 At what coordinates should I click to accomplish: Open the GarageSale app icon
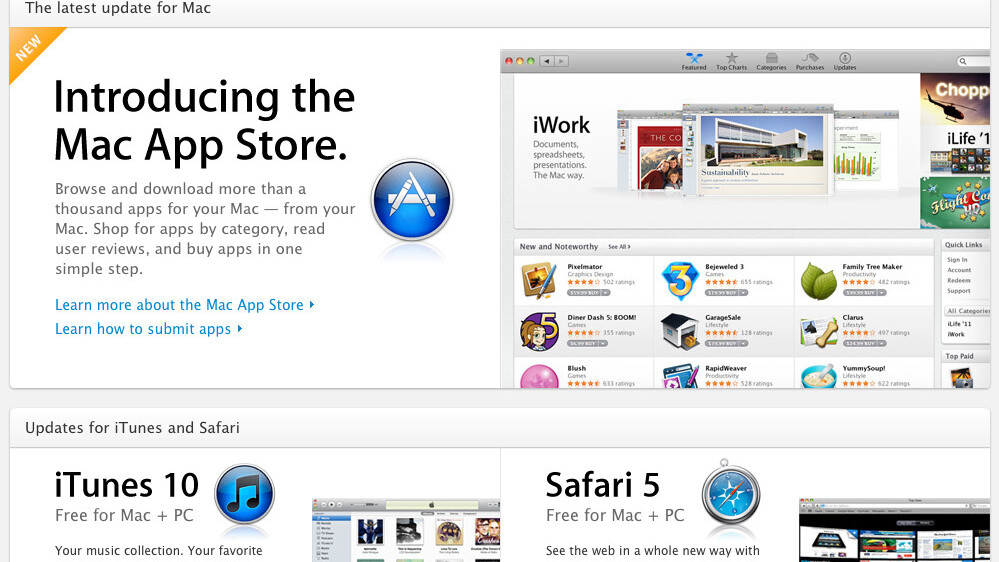(x=680, y=331)
